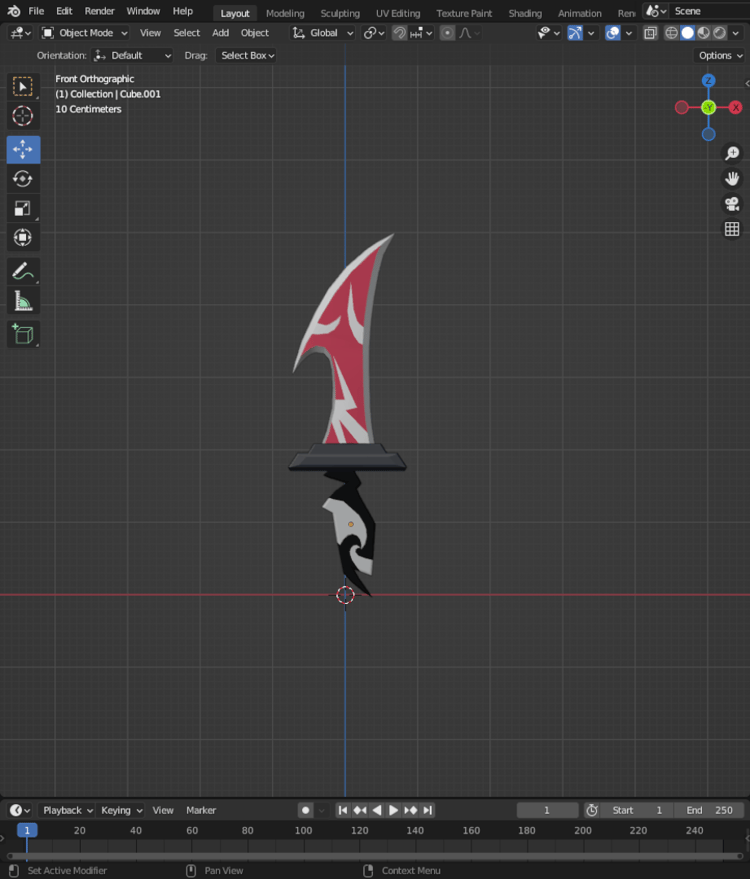This screenshot has width=750, height=879.
Task: Click the Start frame field
Action: 638,810
